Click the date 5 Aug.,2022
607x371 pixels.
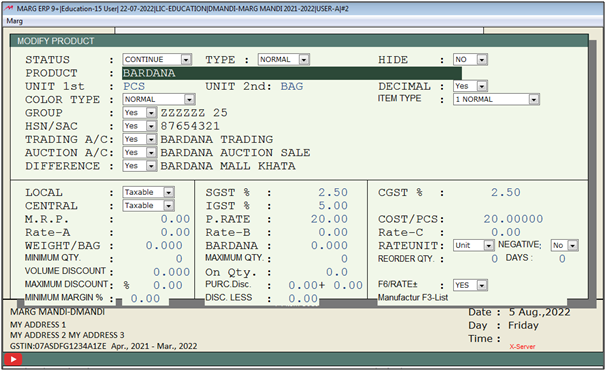[539, 313]
